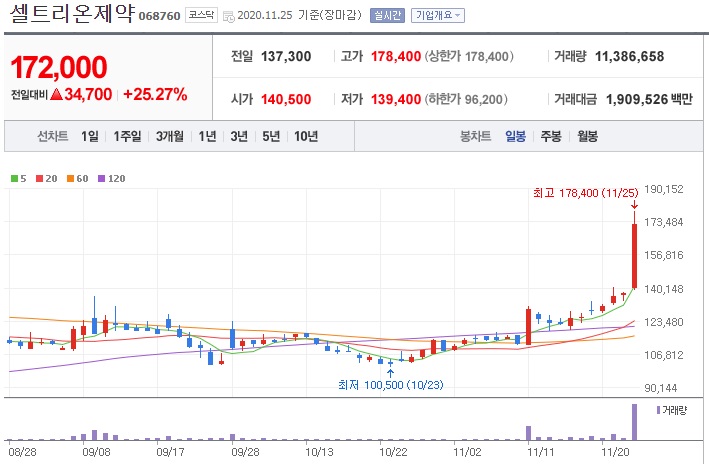Click the 190,152 price axis label
Image resolution: width=709 pixels, height=464 pixels.
click(x=664, y=189)
